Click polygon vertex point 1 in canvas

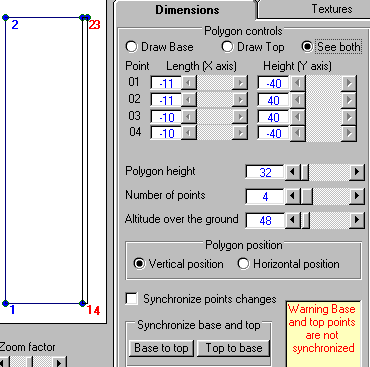(x=5, y=303)
